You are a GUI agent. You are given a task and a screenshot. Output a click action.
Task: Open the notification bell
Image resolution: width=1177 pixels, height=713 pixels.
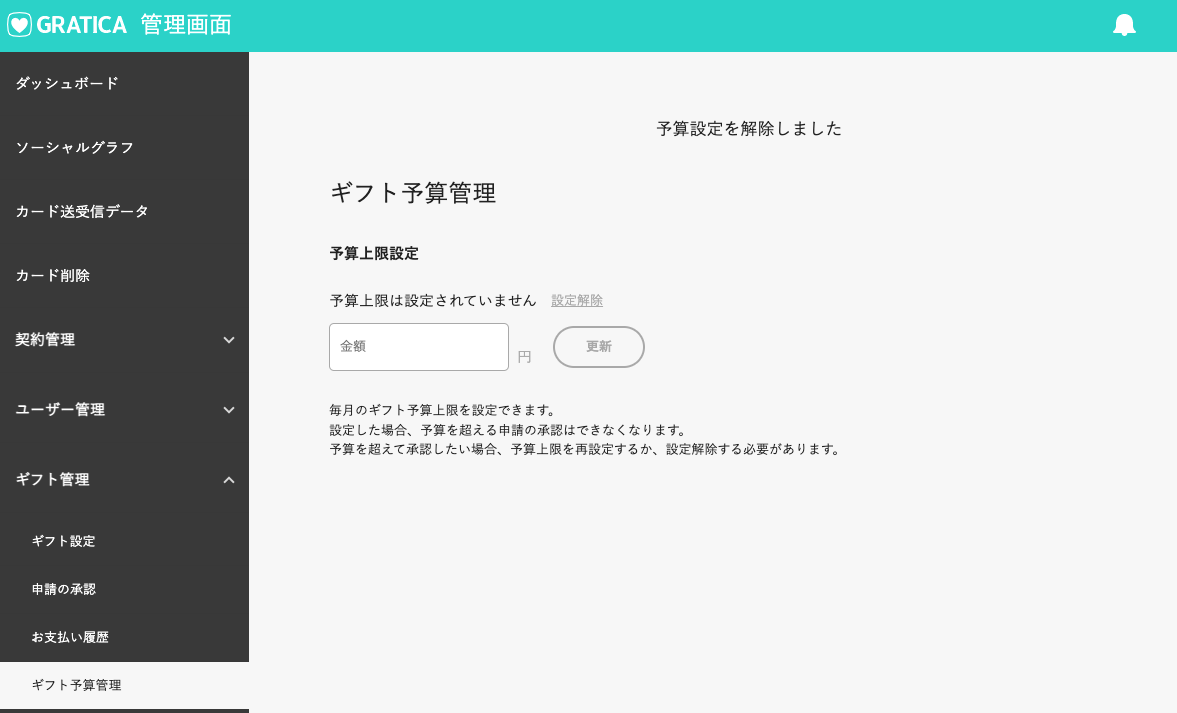(x=1124, y=25)
